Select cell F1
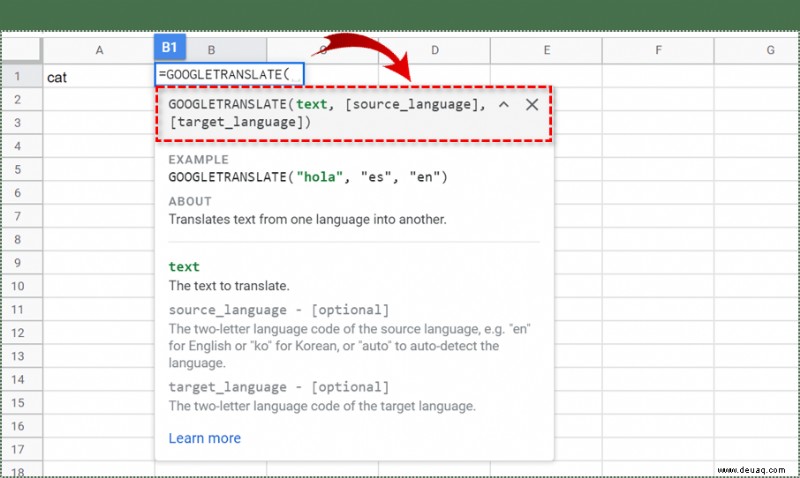The image size is (800, 478). pyautogui.click(x=658, y=77)
